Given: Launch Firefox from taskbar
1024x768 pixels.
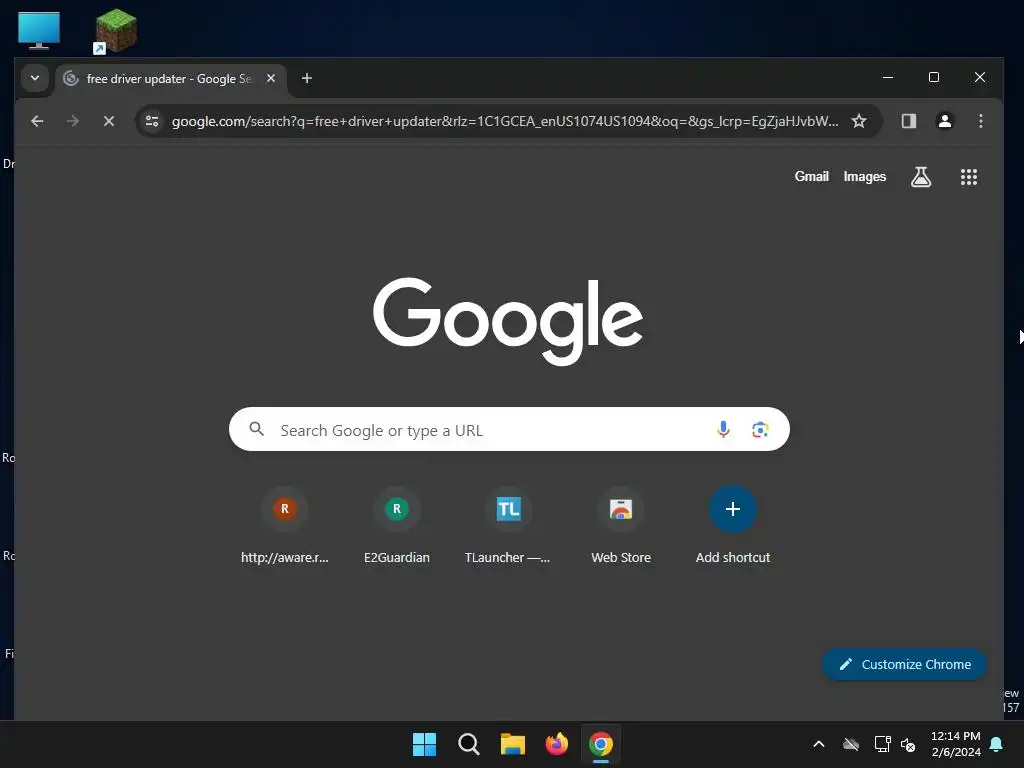Looking at the screenshot, I should pyautogui.click(x=556, y=744).
